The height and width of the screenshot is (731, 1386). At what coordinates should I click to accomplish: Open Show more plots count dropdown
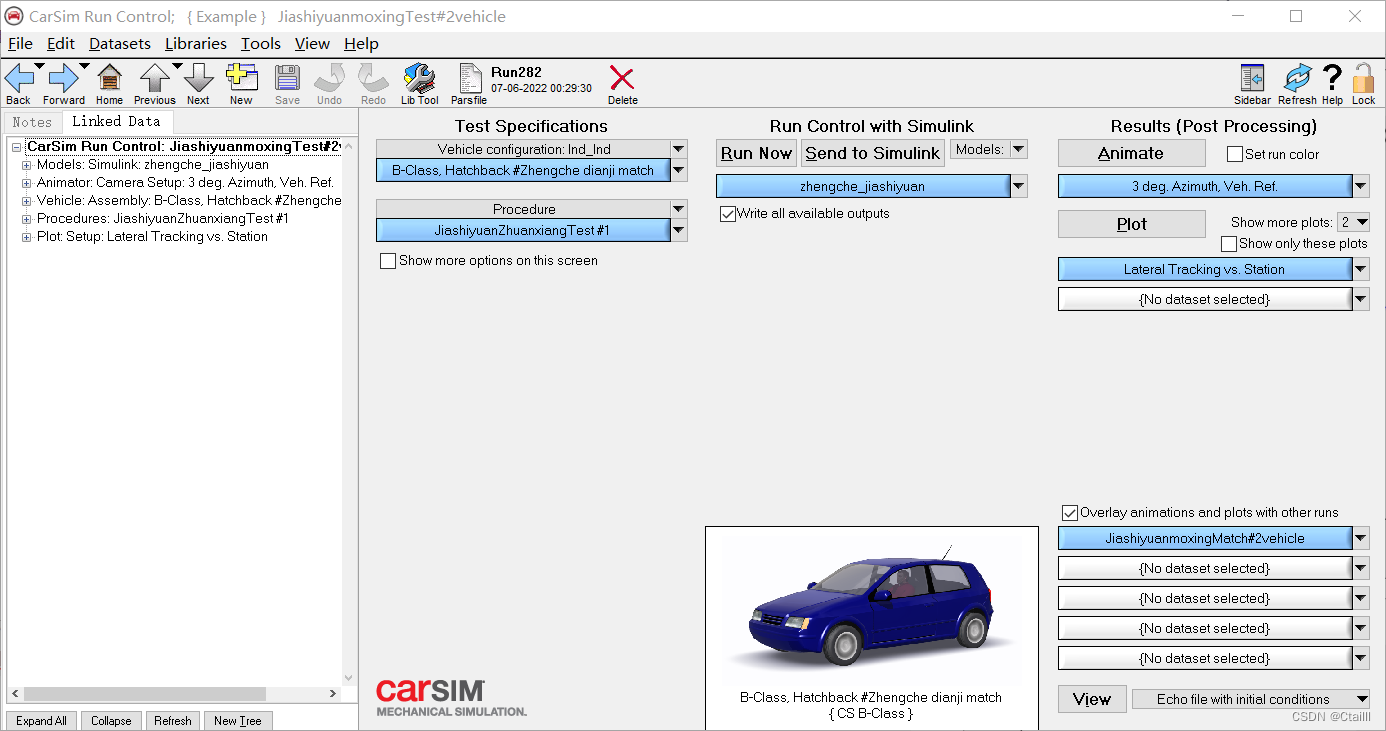point(1354,222)
